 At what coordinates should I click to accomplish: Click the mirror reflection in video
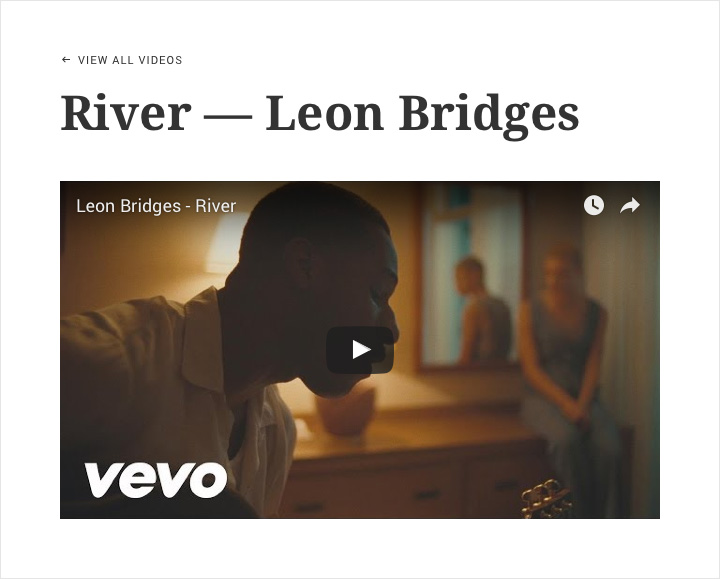click(472, 275)
